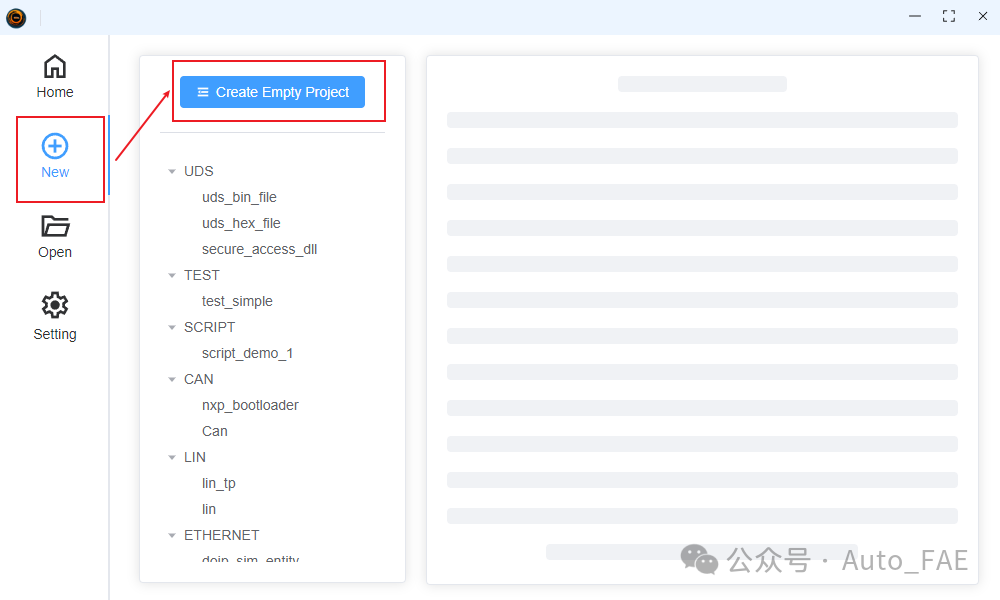1000x600 pixels.
Task: Select the lin example below lin_tp
Action: (209, 509)
